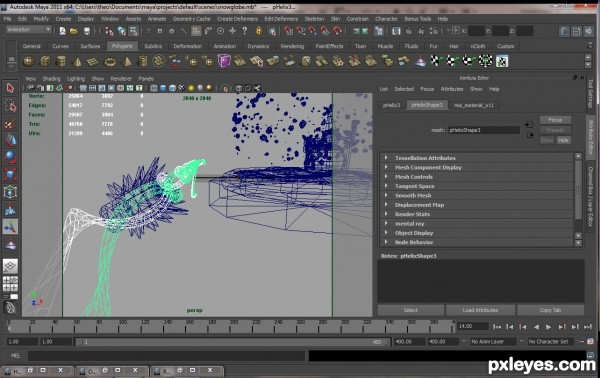
Task: Select the mia_material_x11 tab
Action: (x=474, y=105)
